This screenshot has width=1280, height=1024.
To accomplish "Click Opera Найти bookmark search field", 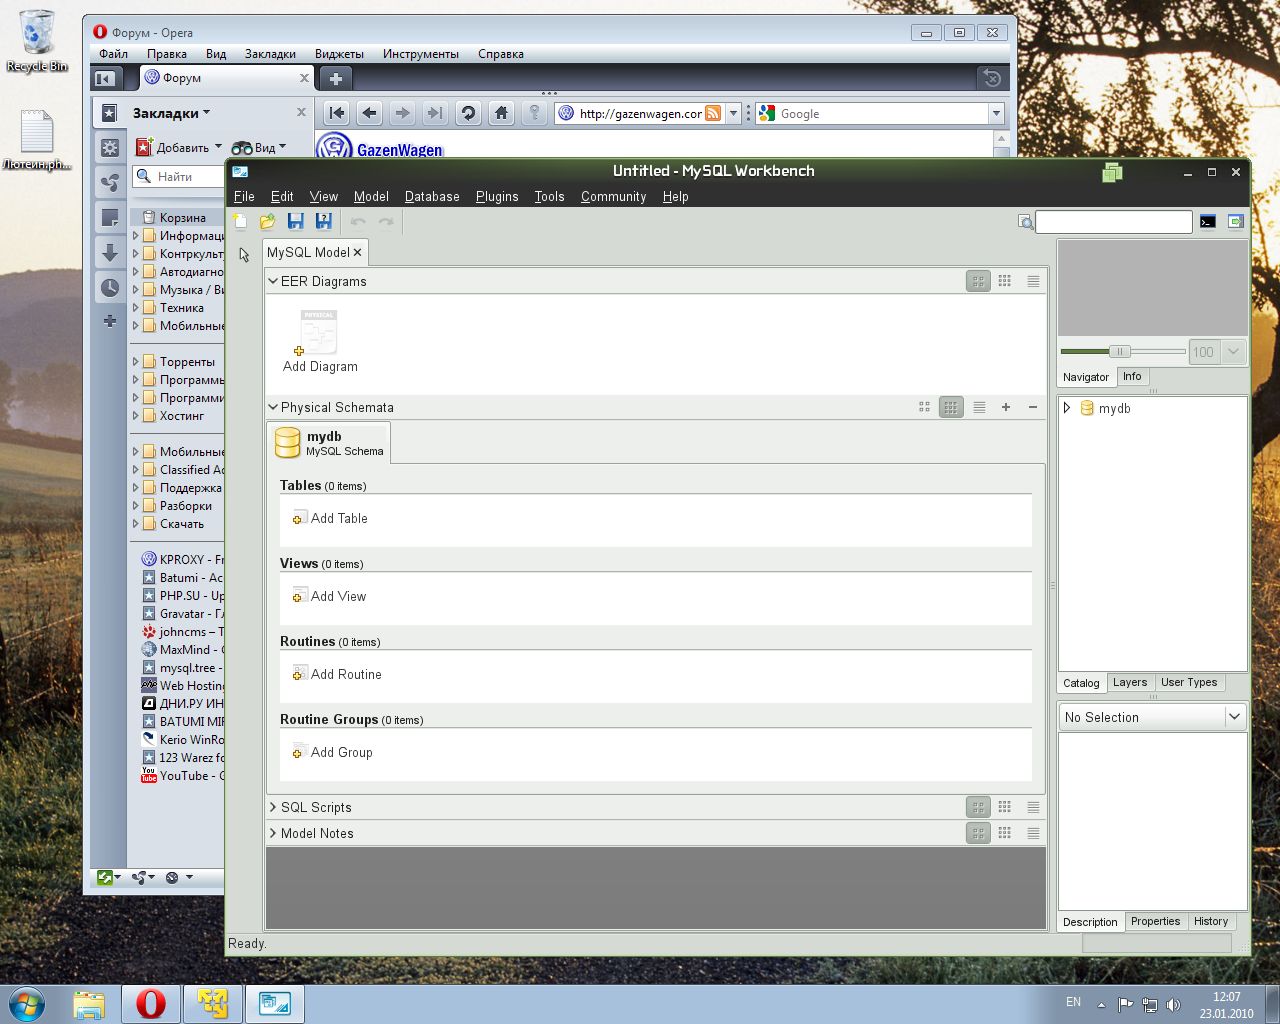I will pyautogui.click(x=180, y=176).
